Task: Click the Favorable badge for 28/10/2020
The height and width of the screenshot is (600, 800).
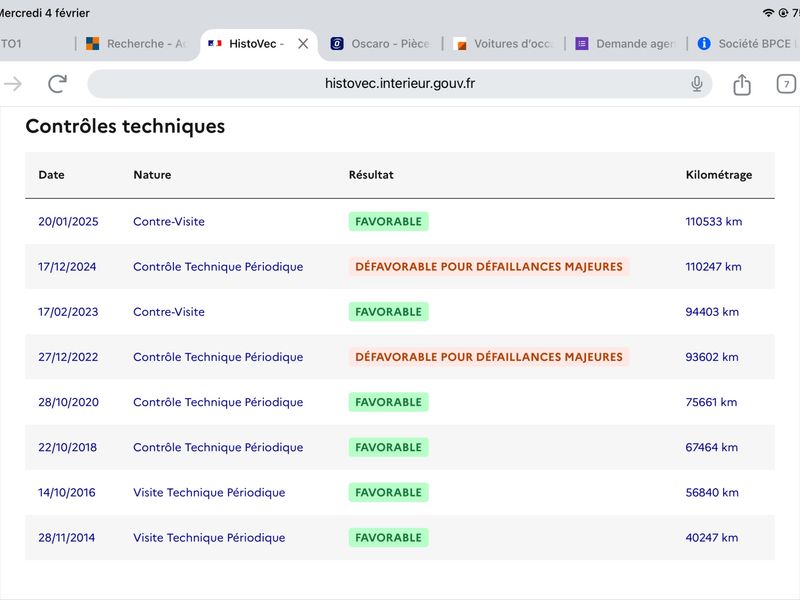Action: (388, 402)
